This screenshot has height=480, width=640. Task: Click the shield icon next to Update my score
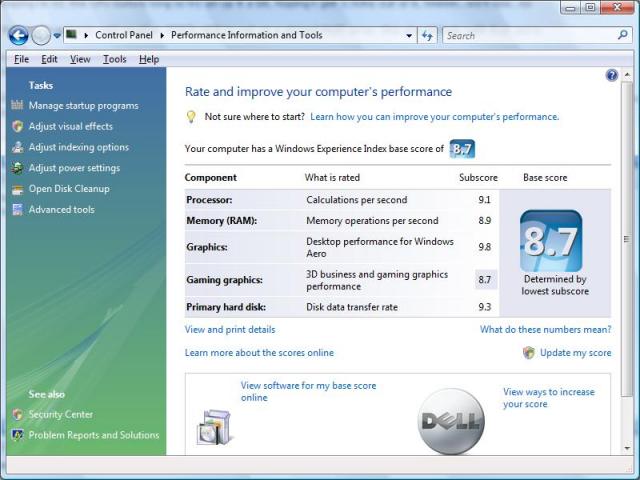coord(529,353)
